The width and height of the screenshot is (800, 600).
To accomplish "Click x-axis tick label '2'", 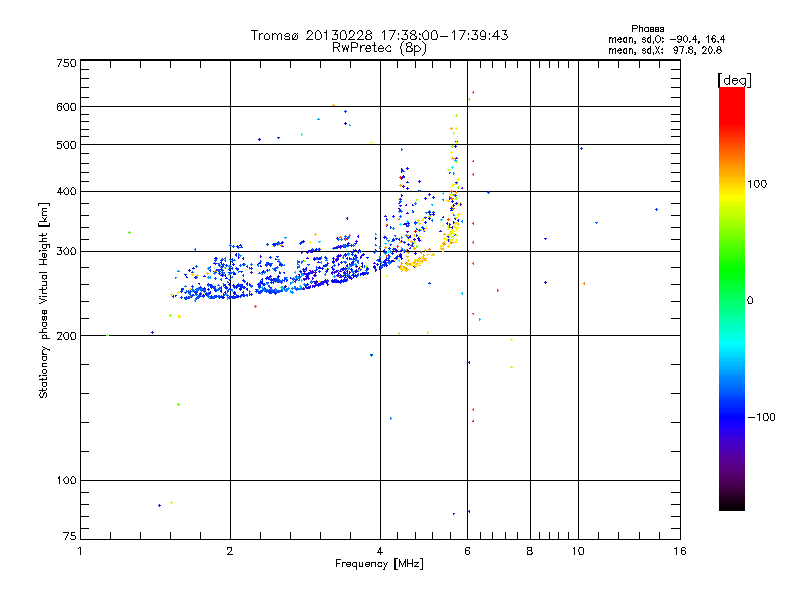I will click(230, 551).
